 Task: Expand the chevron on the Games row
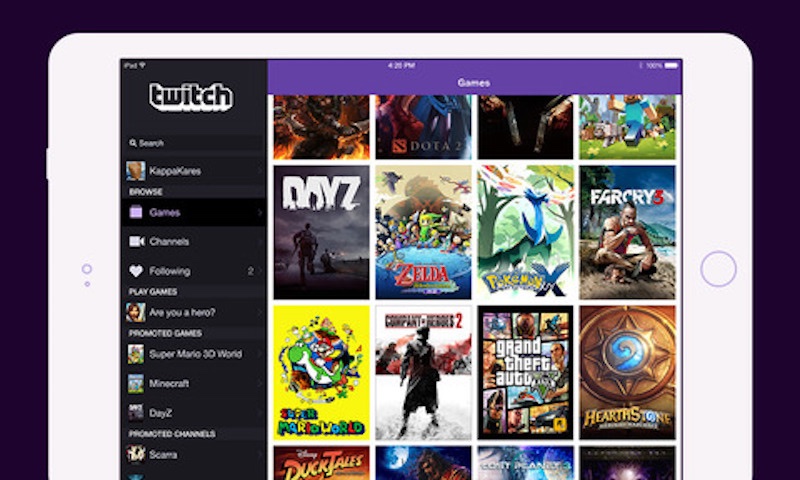pyautogui.click(x=260, y=212)
